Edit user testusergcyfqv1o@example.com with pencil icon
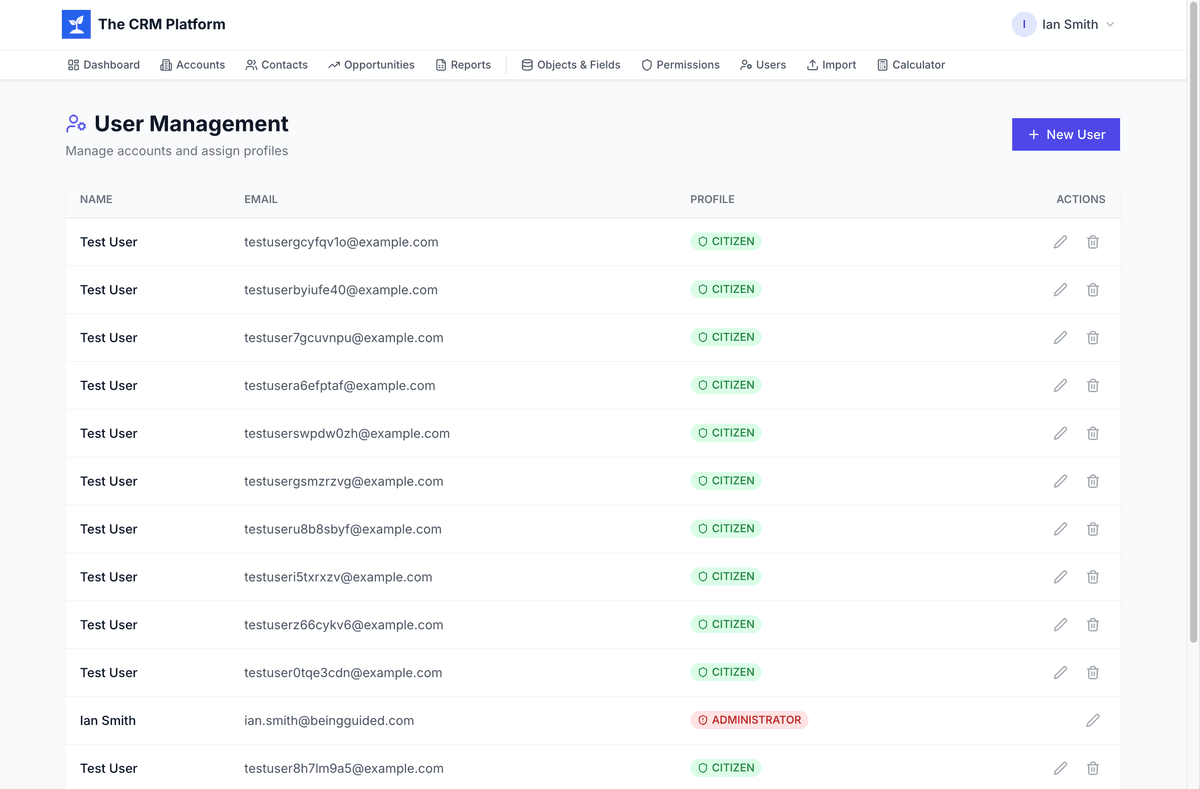This screenshot has height=789, width=1200. pyautogui.click(x=1060, y=242)
